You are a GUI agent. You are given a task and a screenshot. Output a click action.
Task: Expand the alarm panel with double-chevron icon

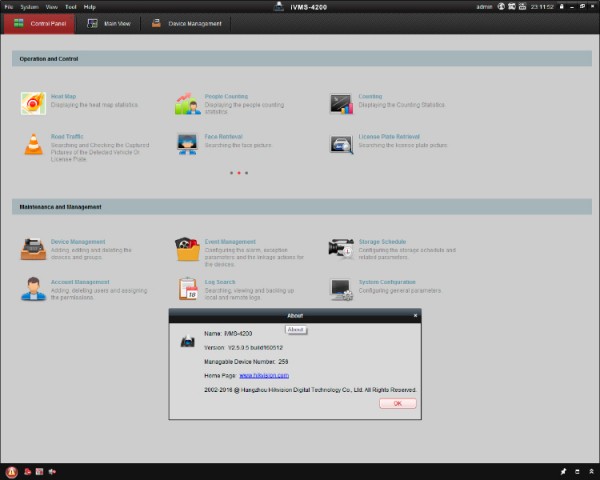[x=591, y=472]
